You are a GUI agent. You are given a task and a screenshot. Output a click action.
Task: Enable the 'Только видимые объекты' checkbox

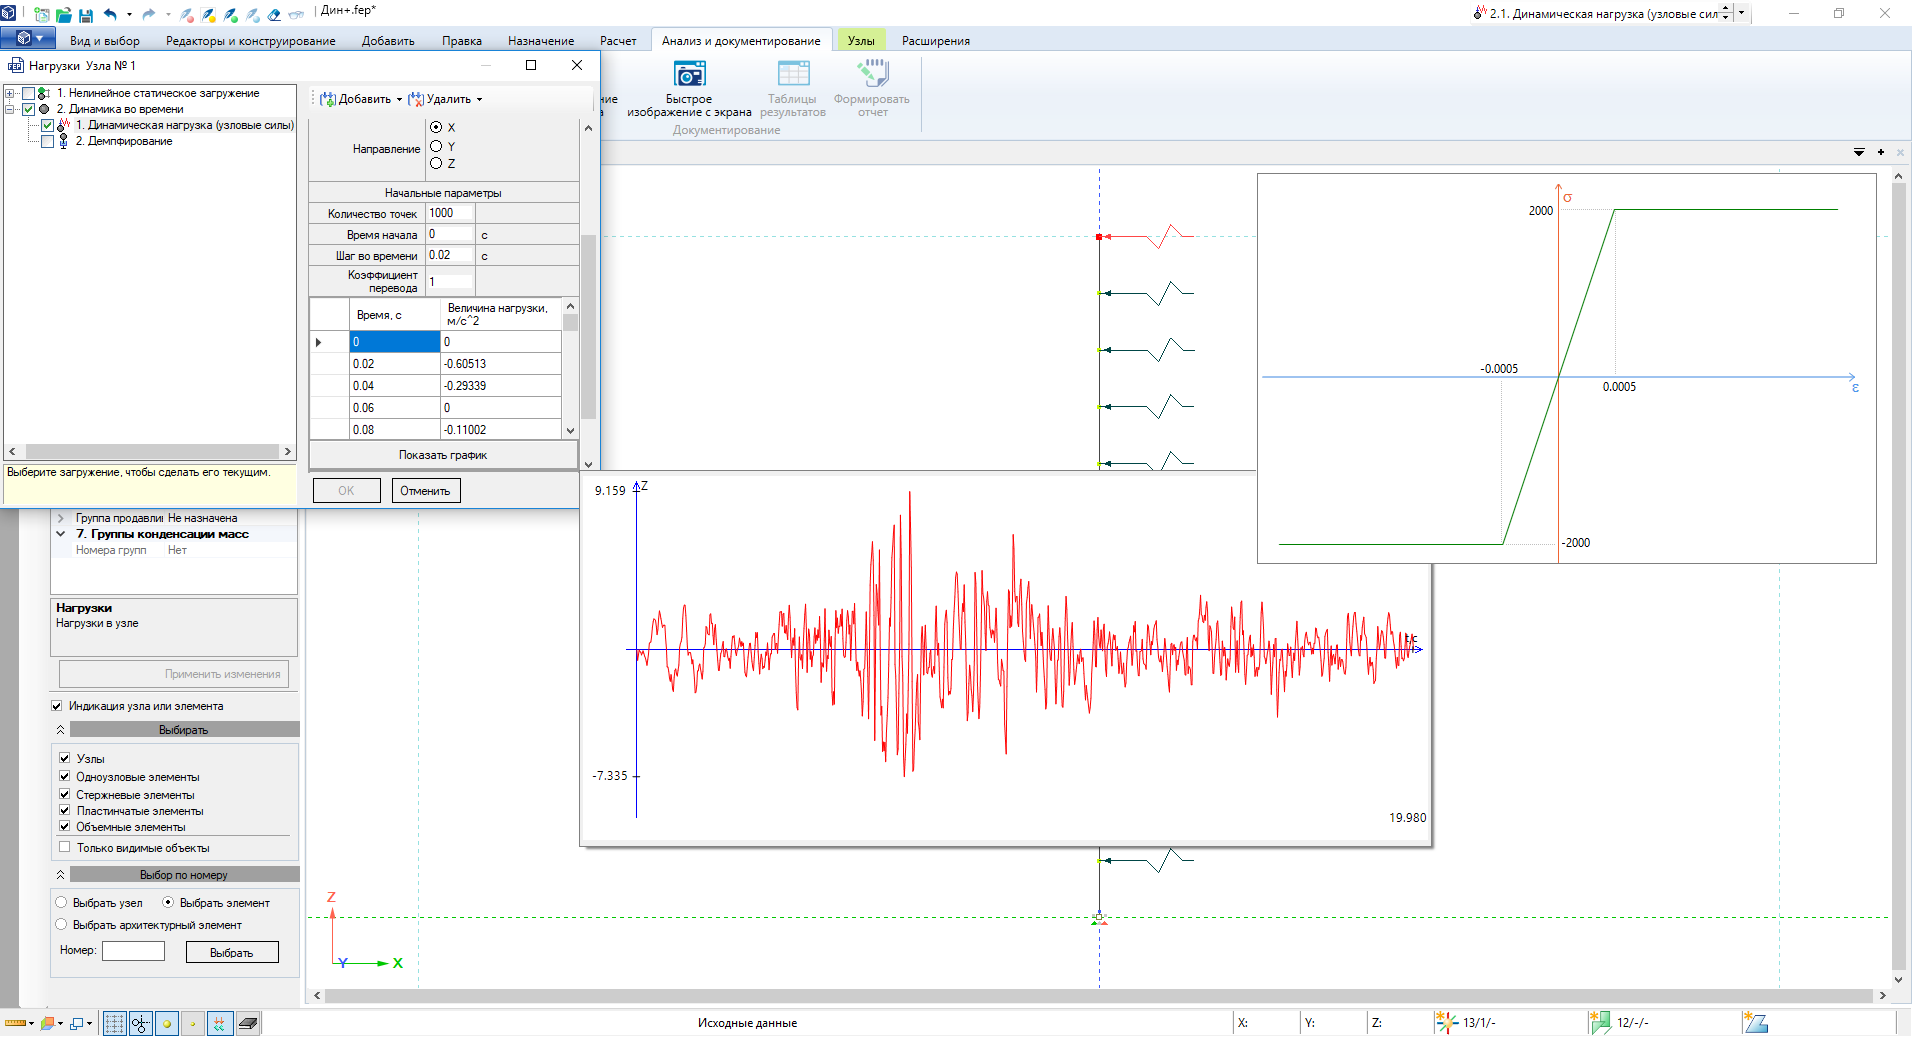pyautogui.click(x=65, y=847)
